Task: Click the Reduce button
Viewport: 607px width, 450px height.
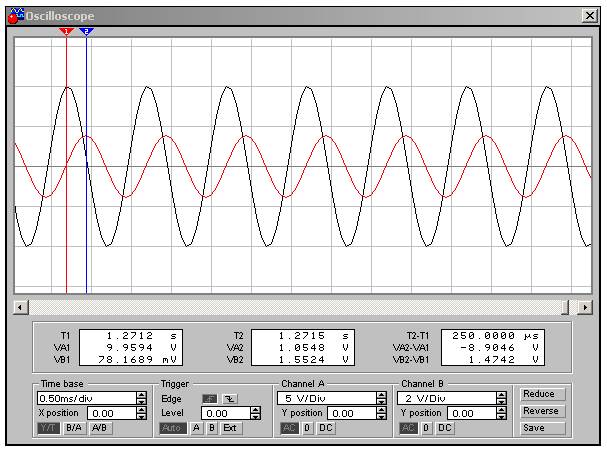Action: [542, 394]
